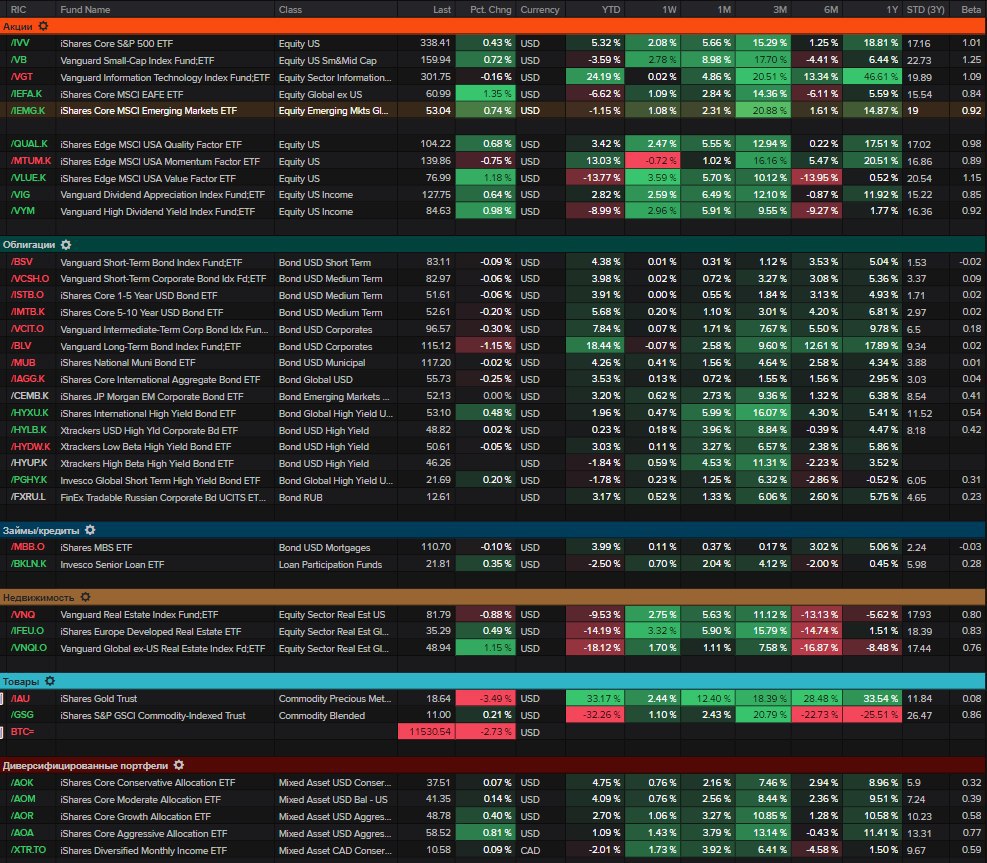Sort by RIC column header

coord(18,9)
